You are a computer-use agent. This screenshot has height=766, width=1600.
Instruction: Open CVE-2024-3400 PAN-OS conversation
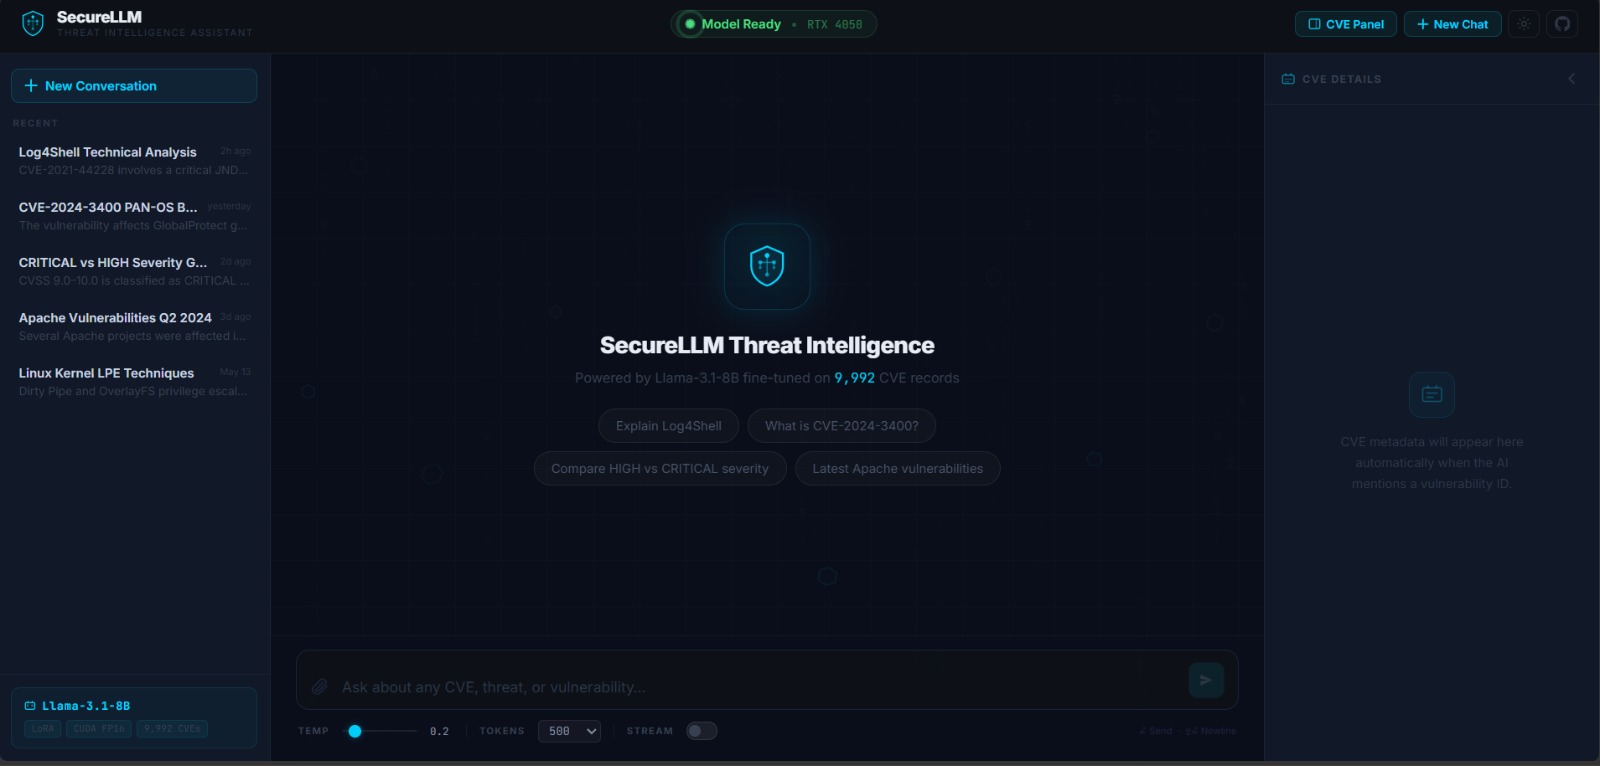point(134,216)
